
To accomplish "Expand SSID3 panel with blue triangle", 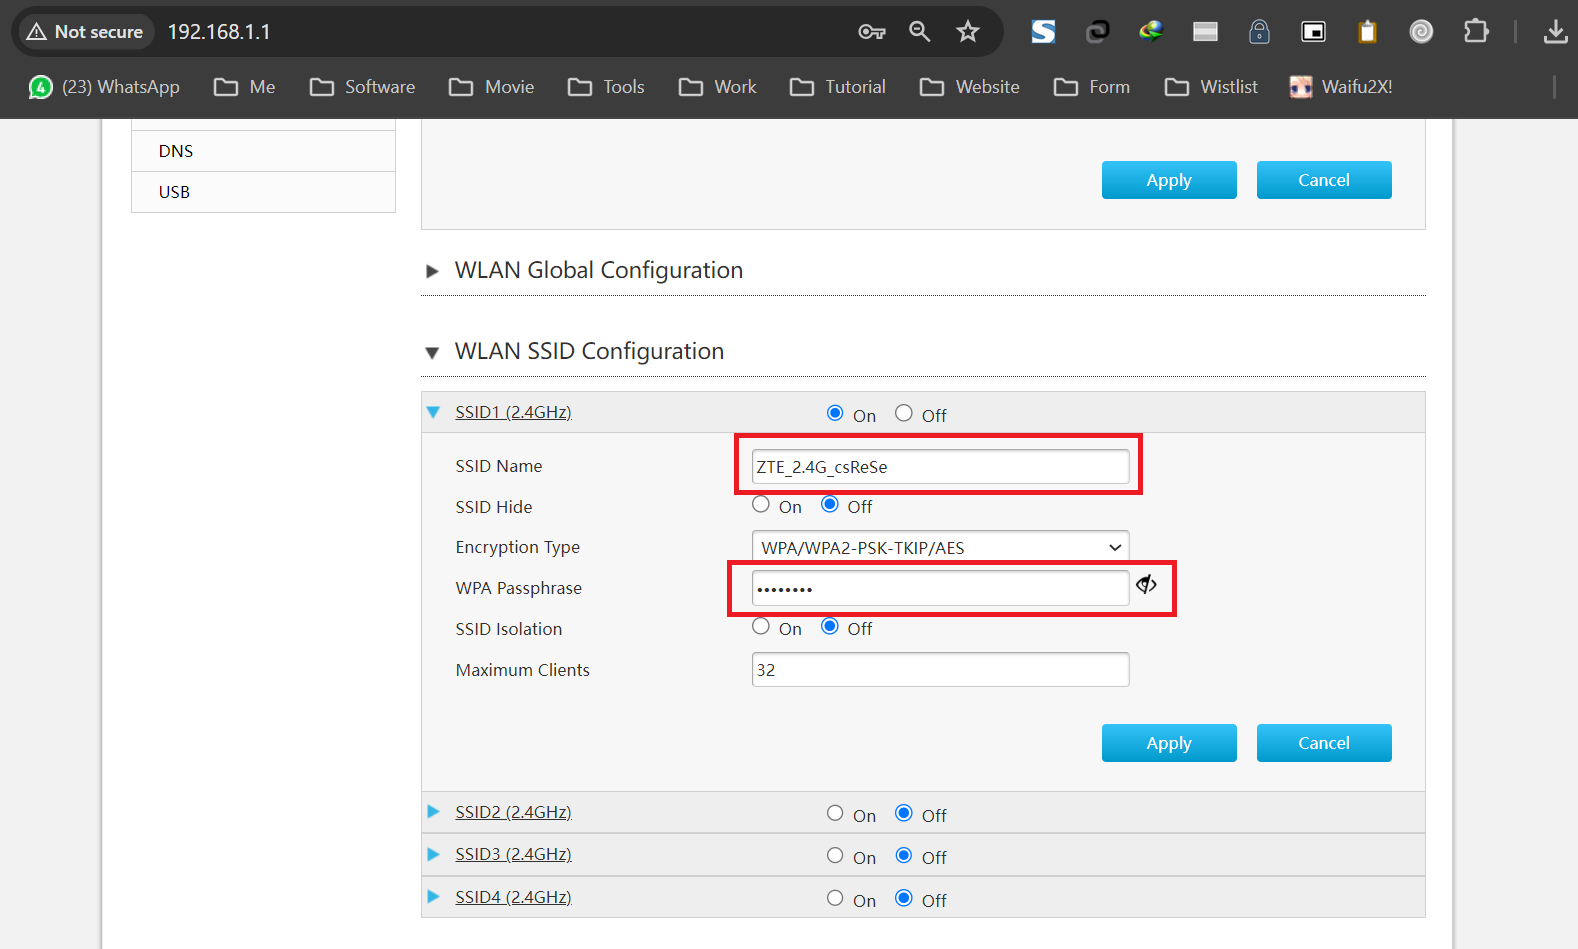I will coord(433,854).
